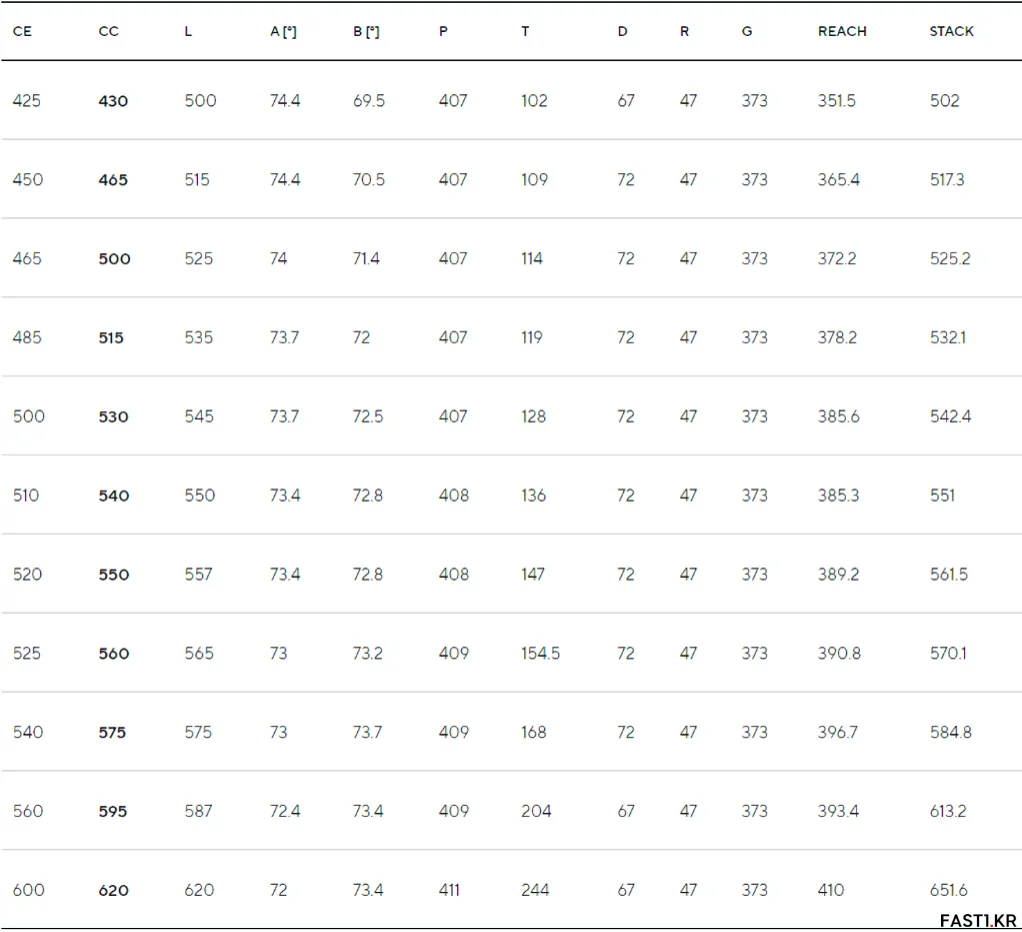The image size is (1022, 932).
Task: Select the T value 154.5
Action: coord(540,653)
